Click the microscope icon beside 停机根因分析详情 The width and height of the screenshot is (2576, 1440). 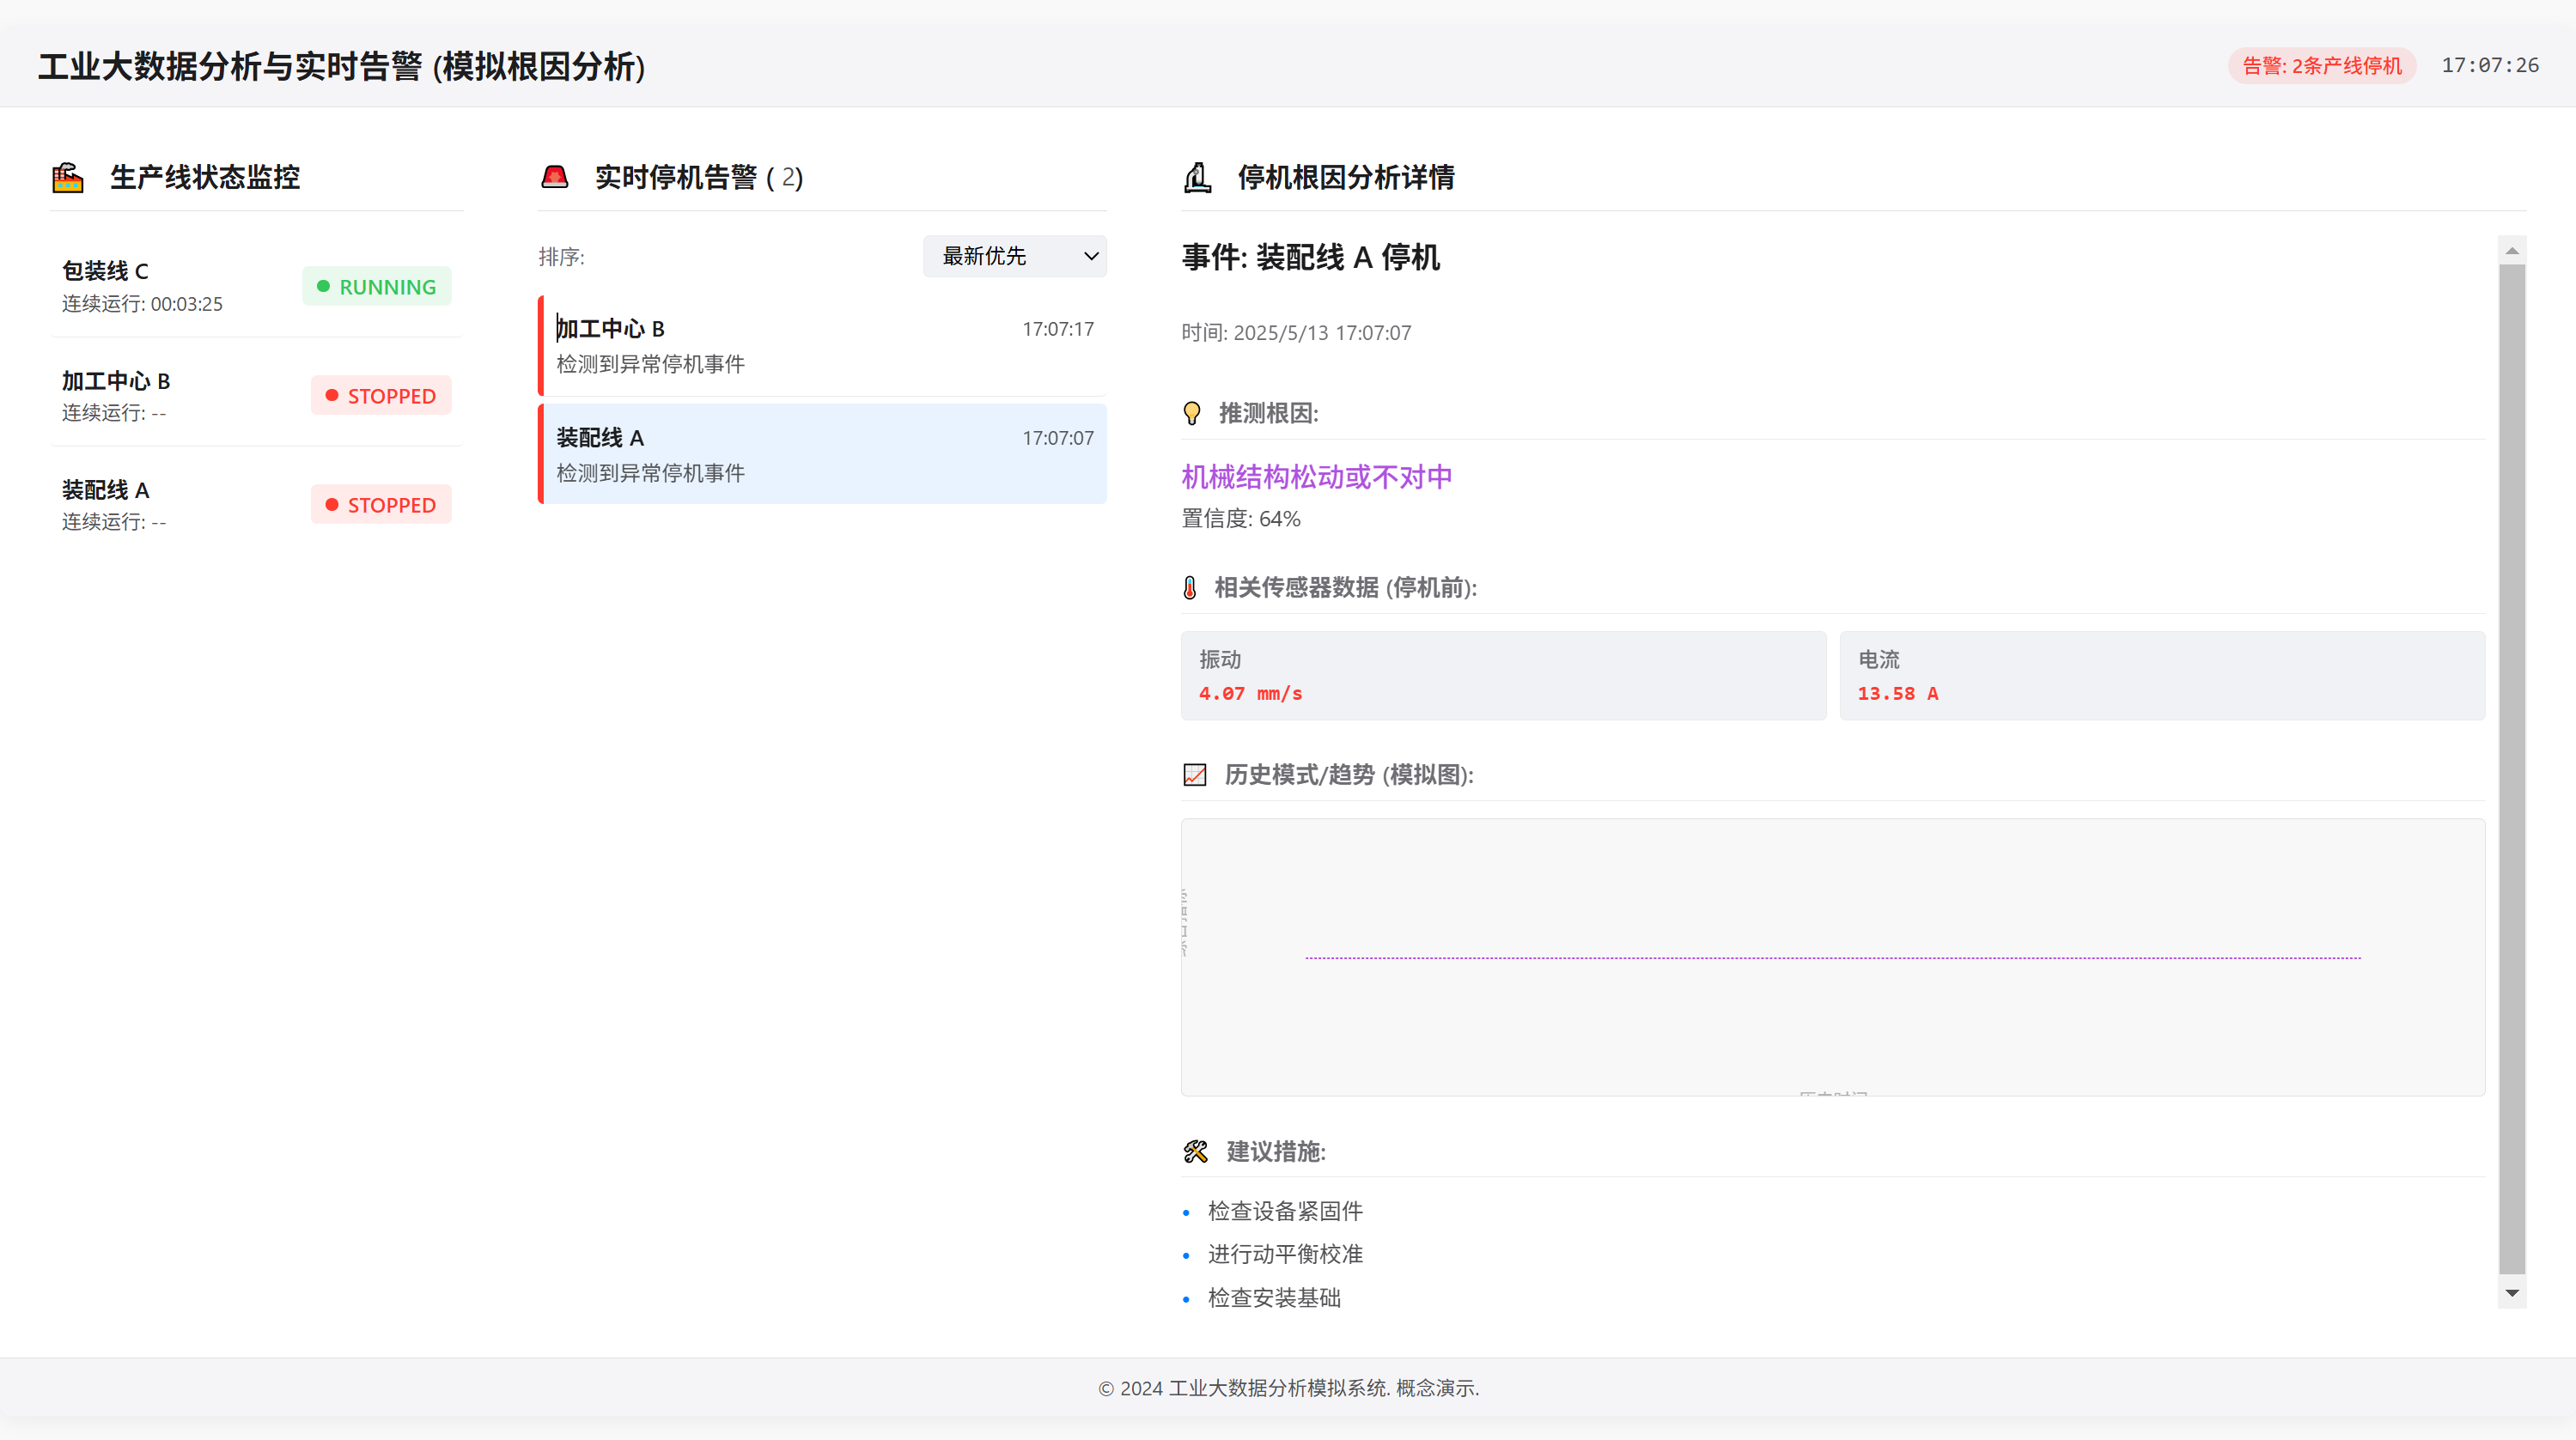coord(1197,177)
